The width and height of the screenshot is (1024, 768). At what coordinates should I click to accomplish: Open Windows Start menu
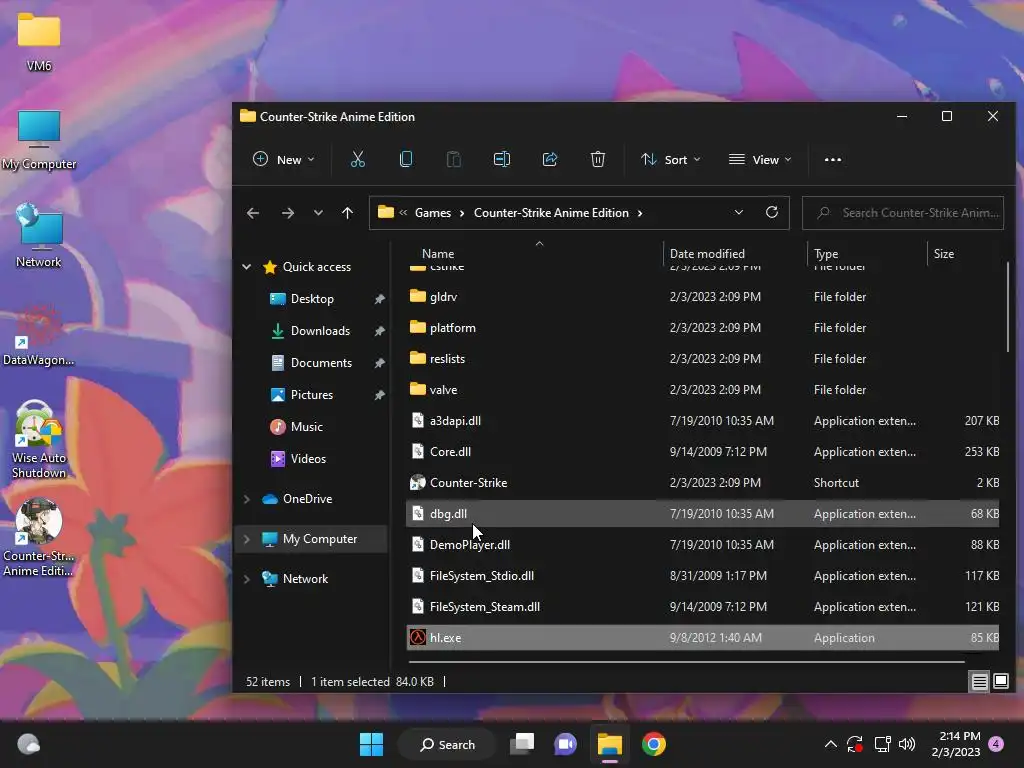(371, 744)
